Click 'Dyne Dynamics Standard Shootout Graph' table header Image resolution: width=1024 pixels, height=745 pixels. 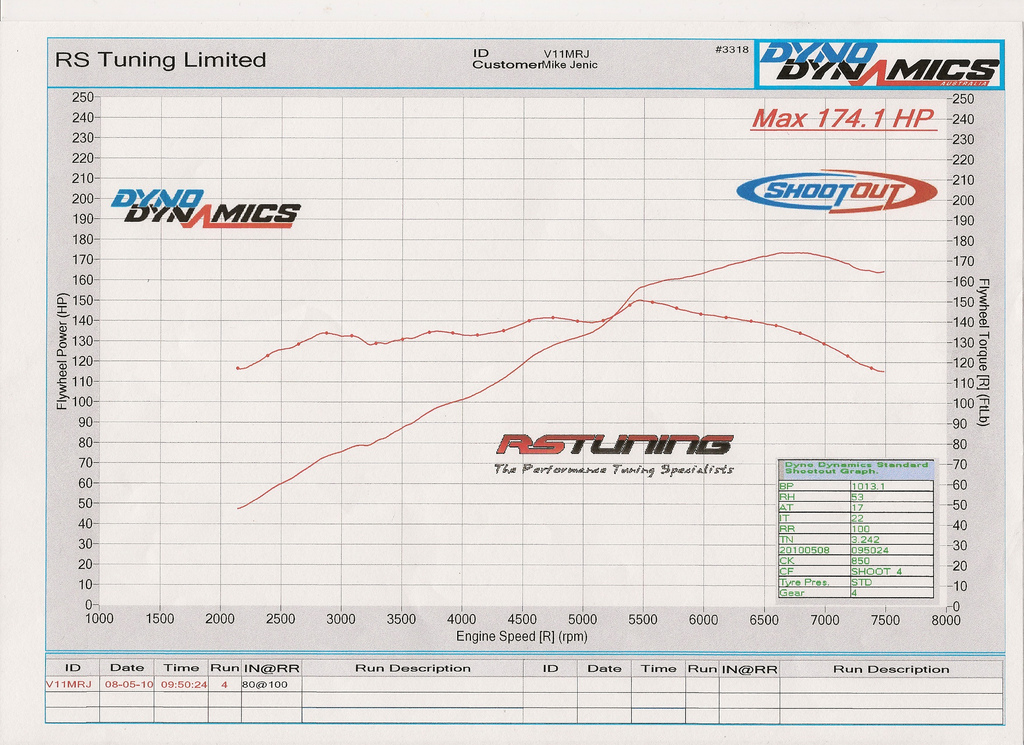pos(855,468)
